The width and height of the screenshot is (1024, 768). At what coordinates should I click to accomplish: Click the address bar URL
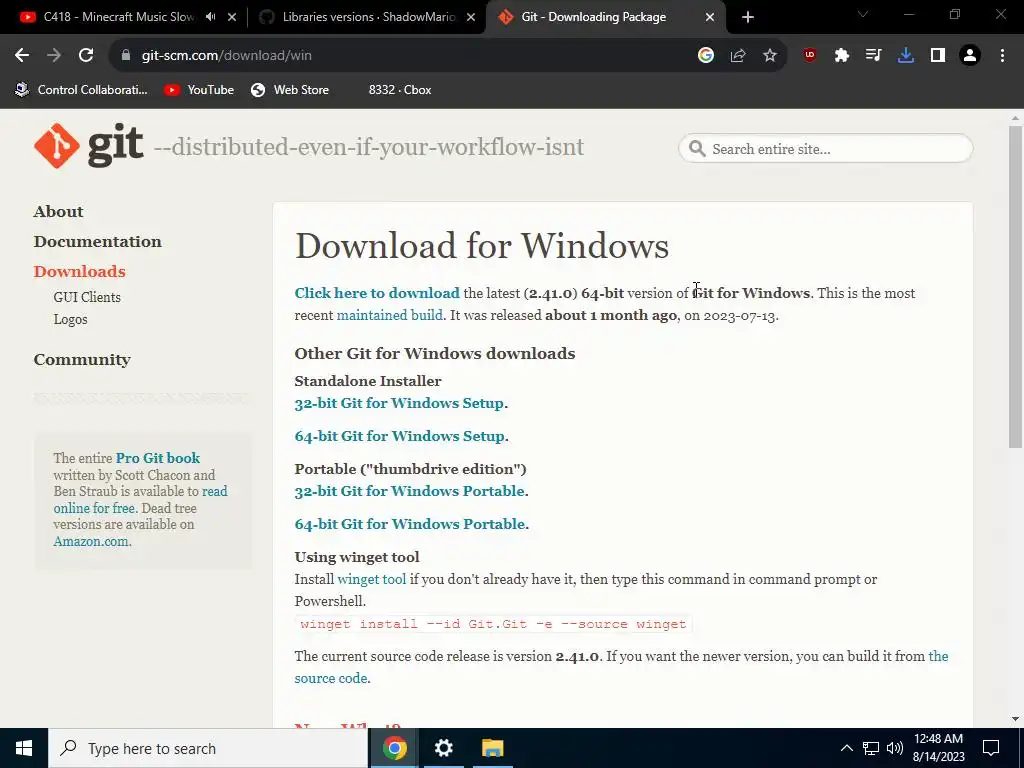(227, 56)
